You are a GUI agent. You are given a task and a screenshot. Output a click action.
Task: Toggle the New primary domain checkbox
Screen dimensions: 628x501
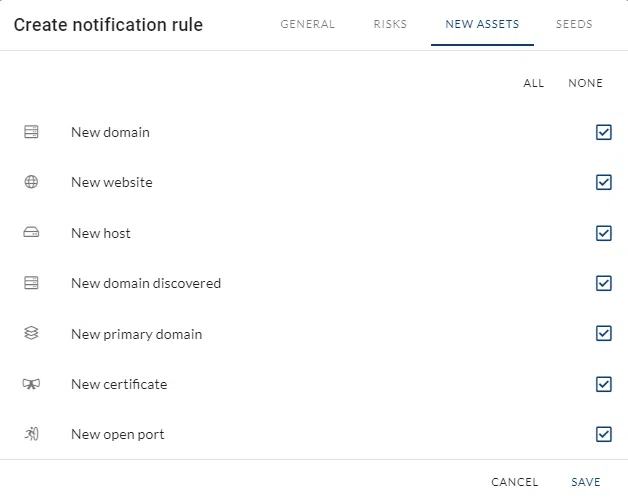click(603, 334)
